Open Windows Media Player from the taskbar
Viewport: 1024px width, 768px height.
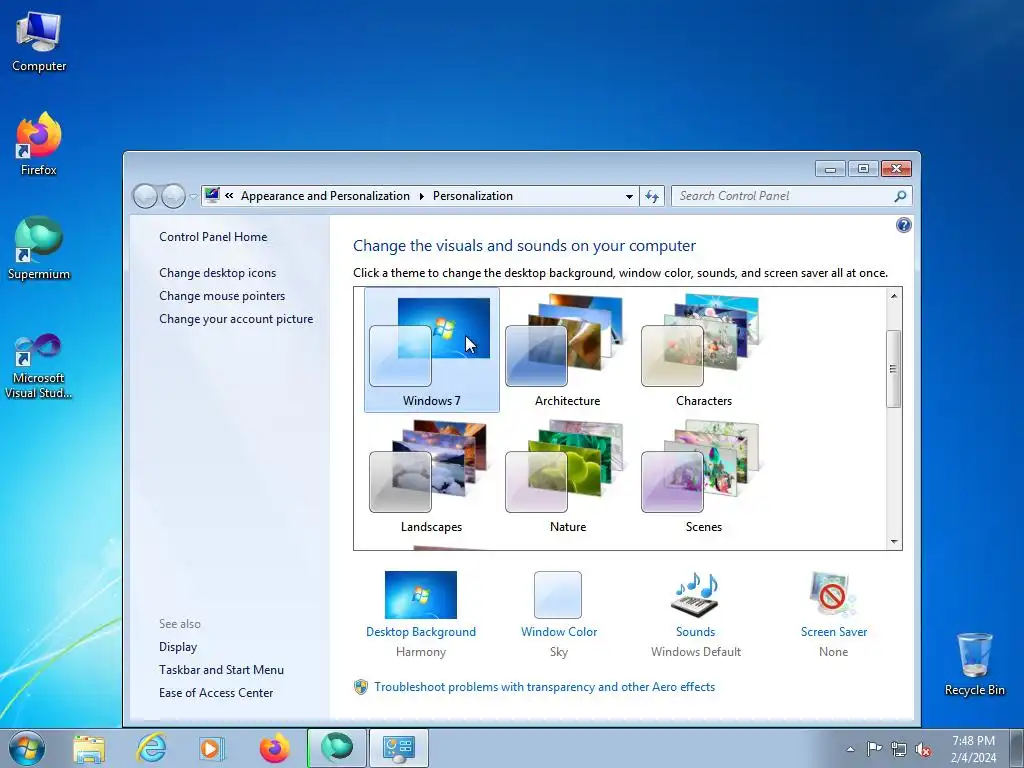212,748
